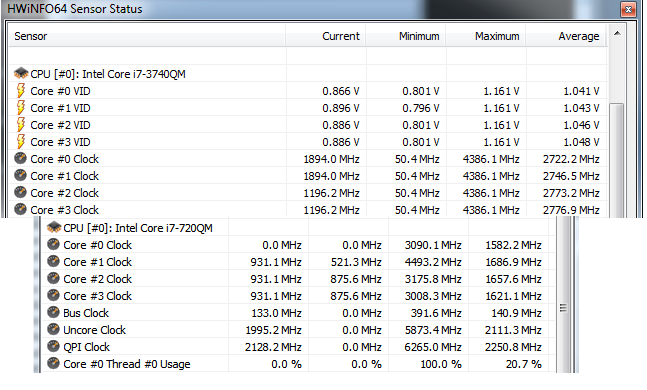Click the 2250.8 MHz average value
The height and width of the screenshot is (390, 647).
513,347
